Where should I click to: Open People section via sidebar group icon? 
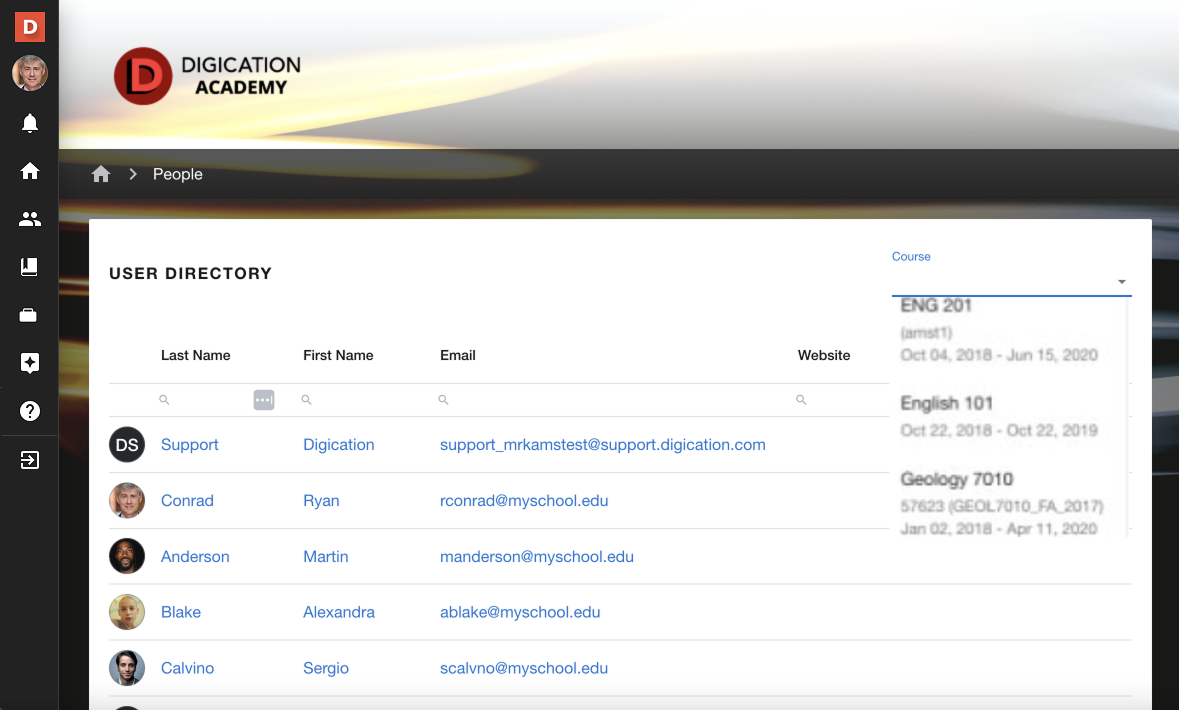30,219
